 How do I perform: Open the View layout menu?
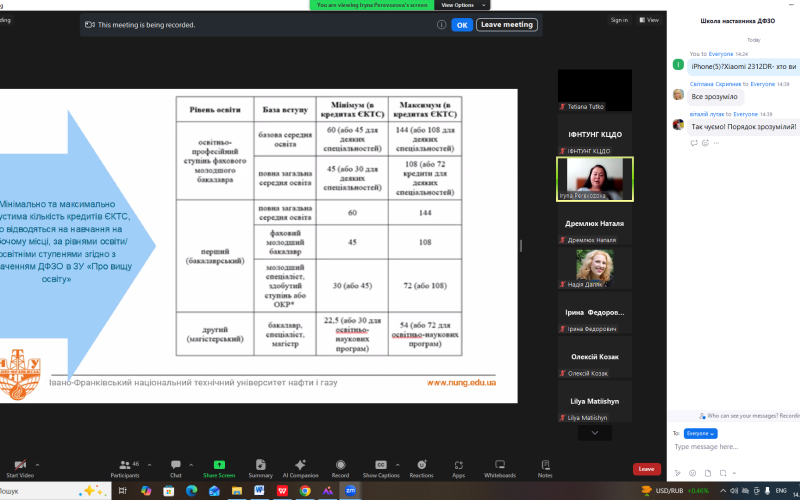[x=649, y=20]
